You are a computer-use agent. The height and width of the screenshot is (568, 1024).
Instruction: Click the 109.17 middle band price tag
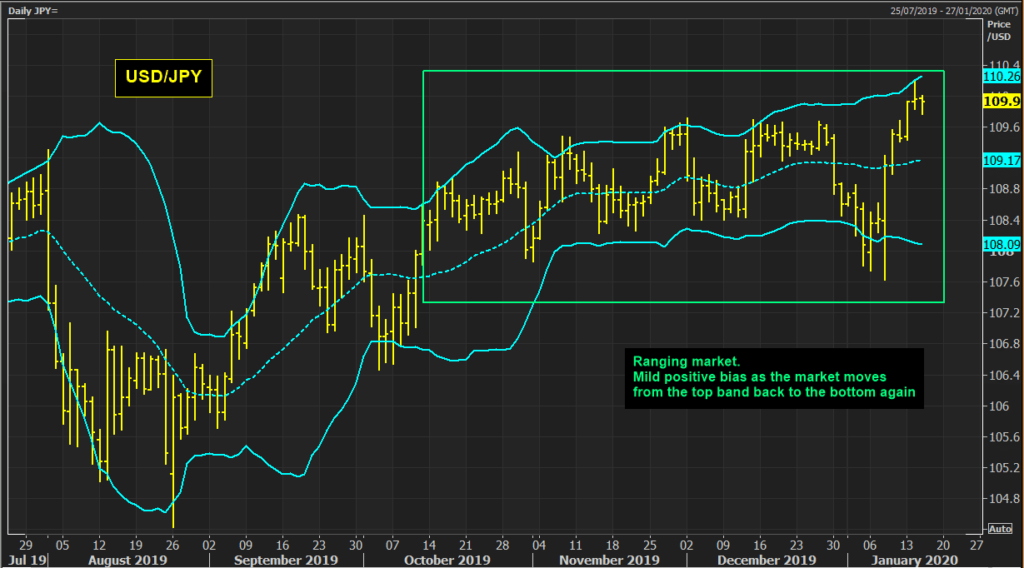(1001, 160)
